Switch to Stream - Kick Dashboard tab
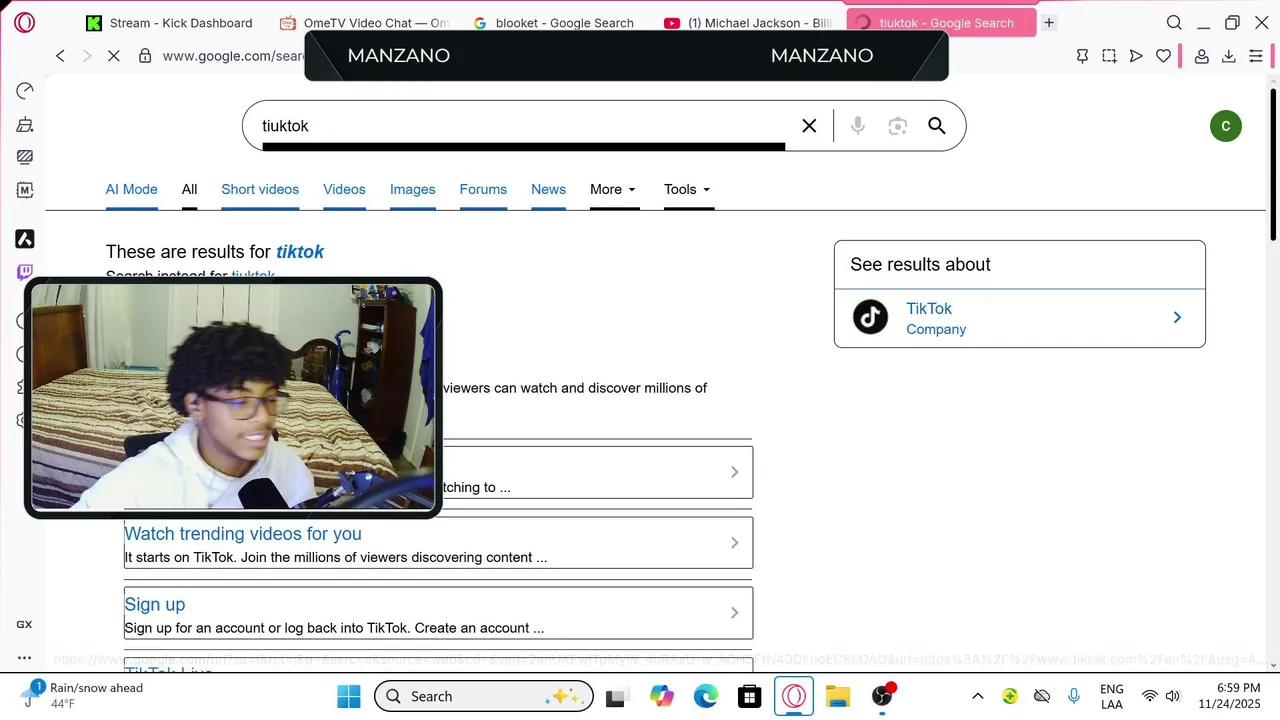This screenshot has height=720, width=1280. (169, 22)
